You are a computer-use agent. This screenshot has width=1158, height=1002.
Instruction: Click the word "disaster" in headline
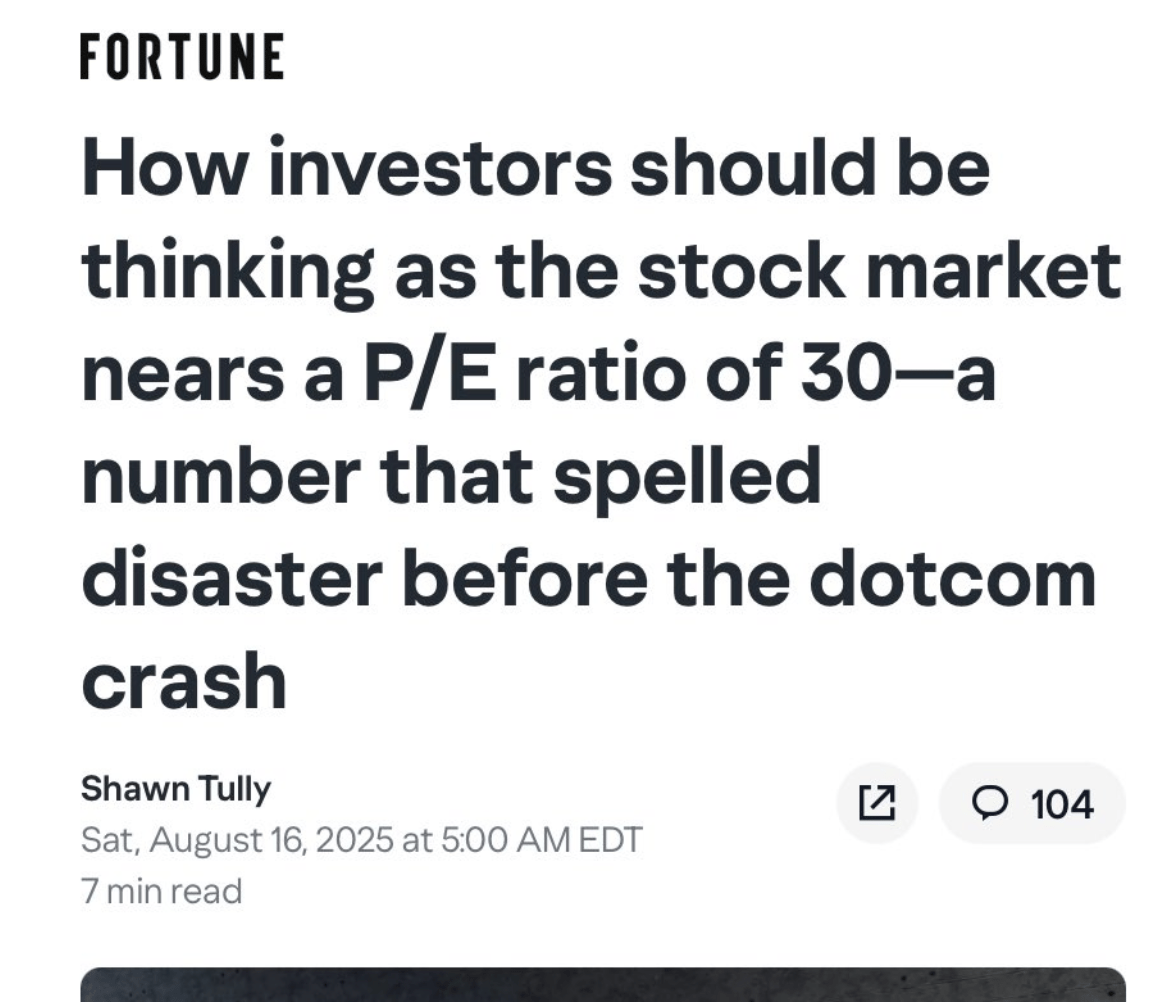(x=232, y=578)
